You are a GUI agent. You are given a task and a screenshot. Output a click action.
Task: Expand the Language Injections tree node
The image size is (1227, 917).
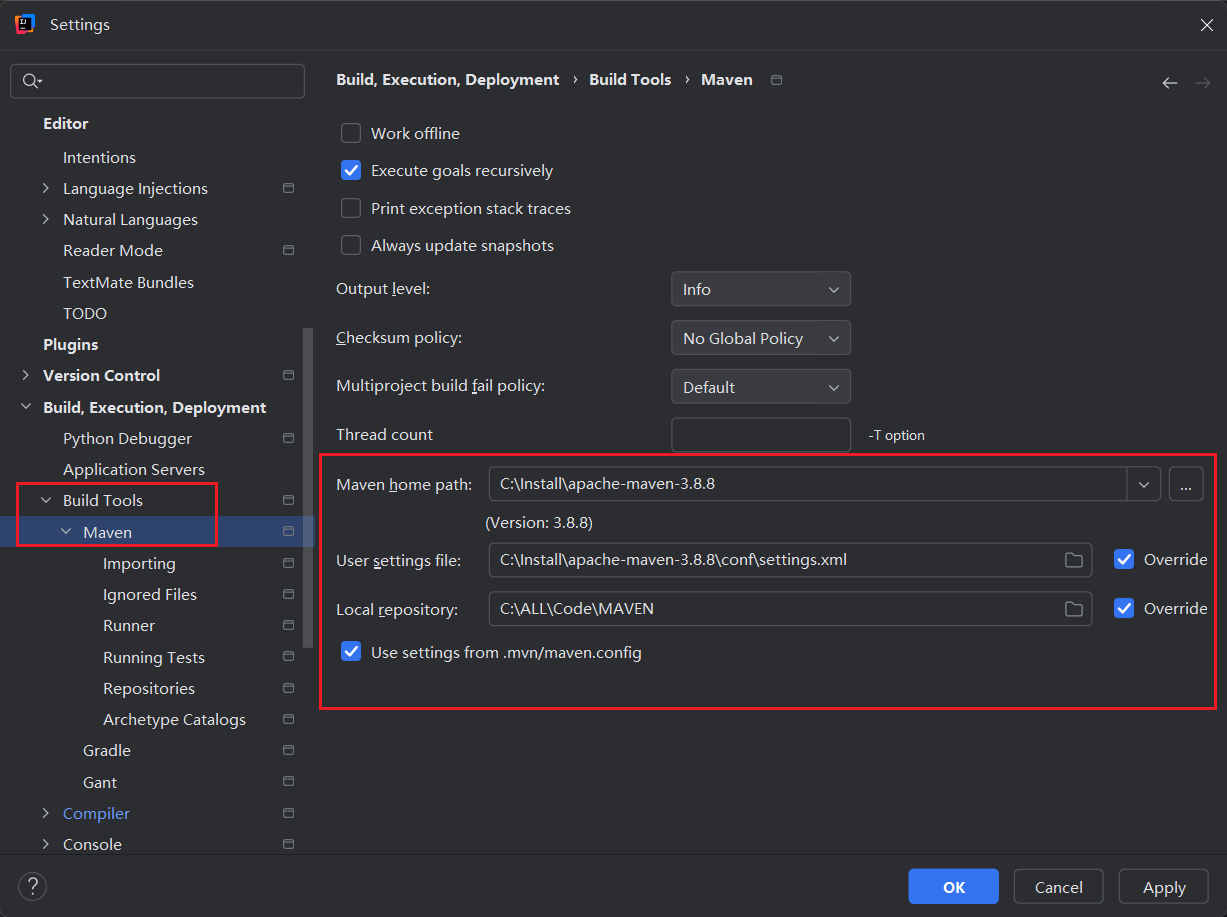point(46,188)
